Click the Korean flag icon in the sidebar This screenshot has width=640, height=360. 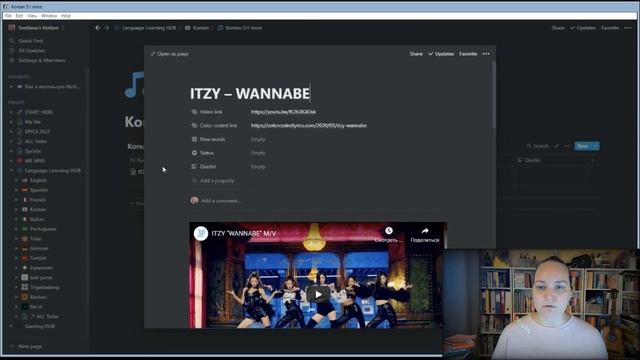click(x=25, y=209)
